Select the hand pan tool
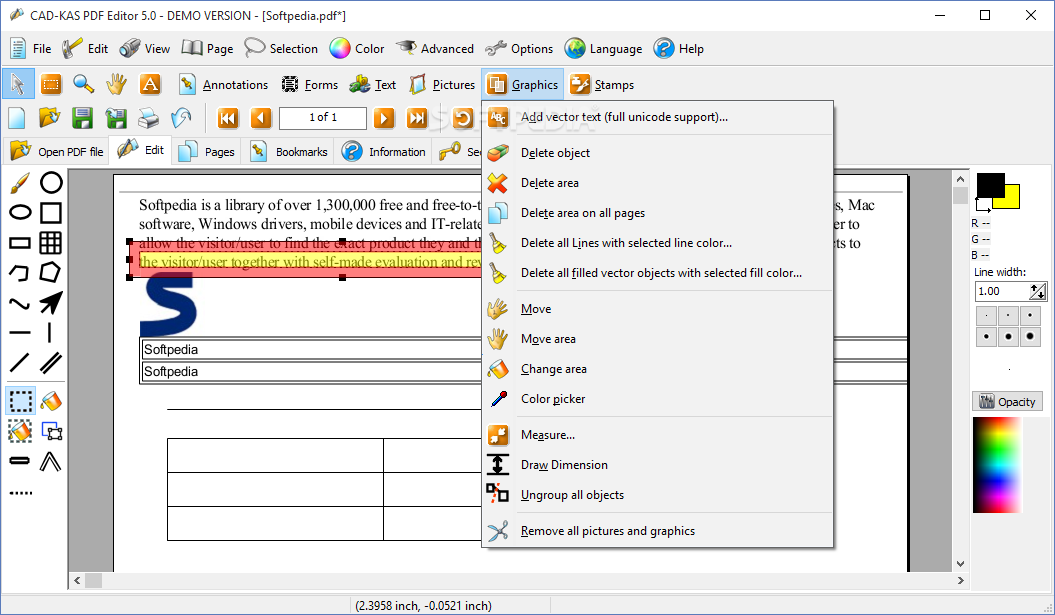1055x615 pixels. tap(116, 84)
